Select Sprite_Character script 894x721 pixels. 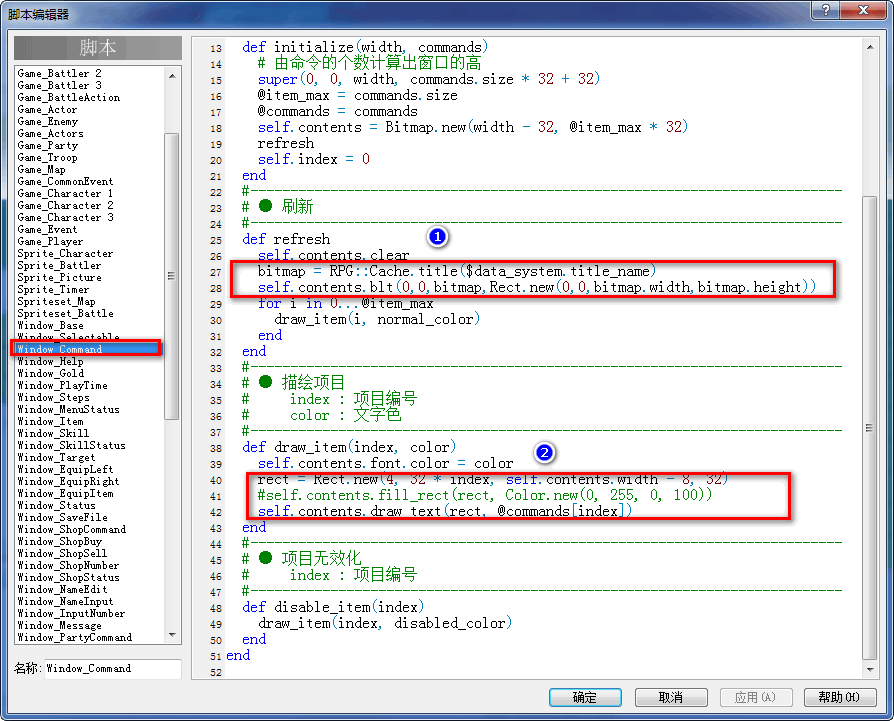[x=65, y=254]
